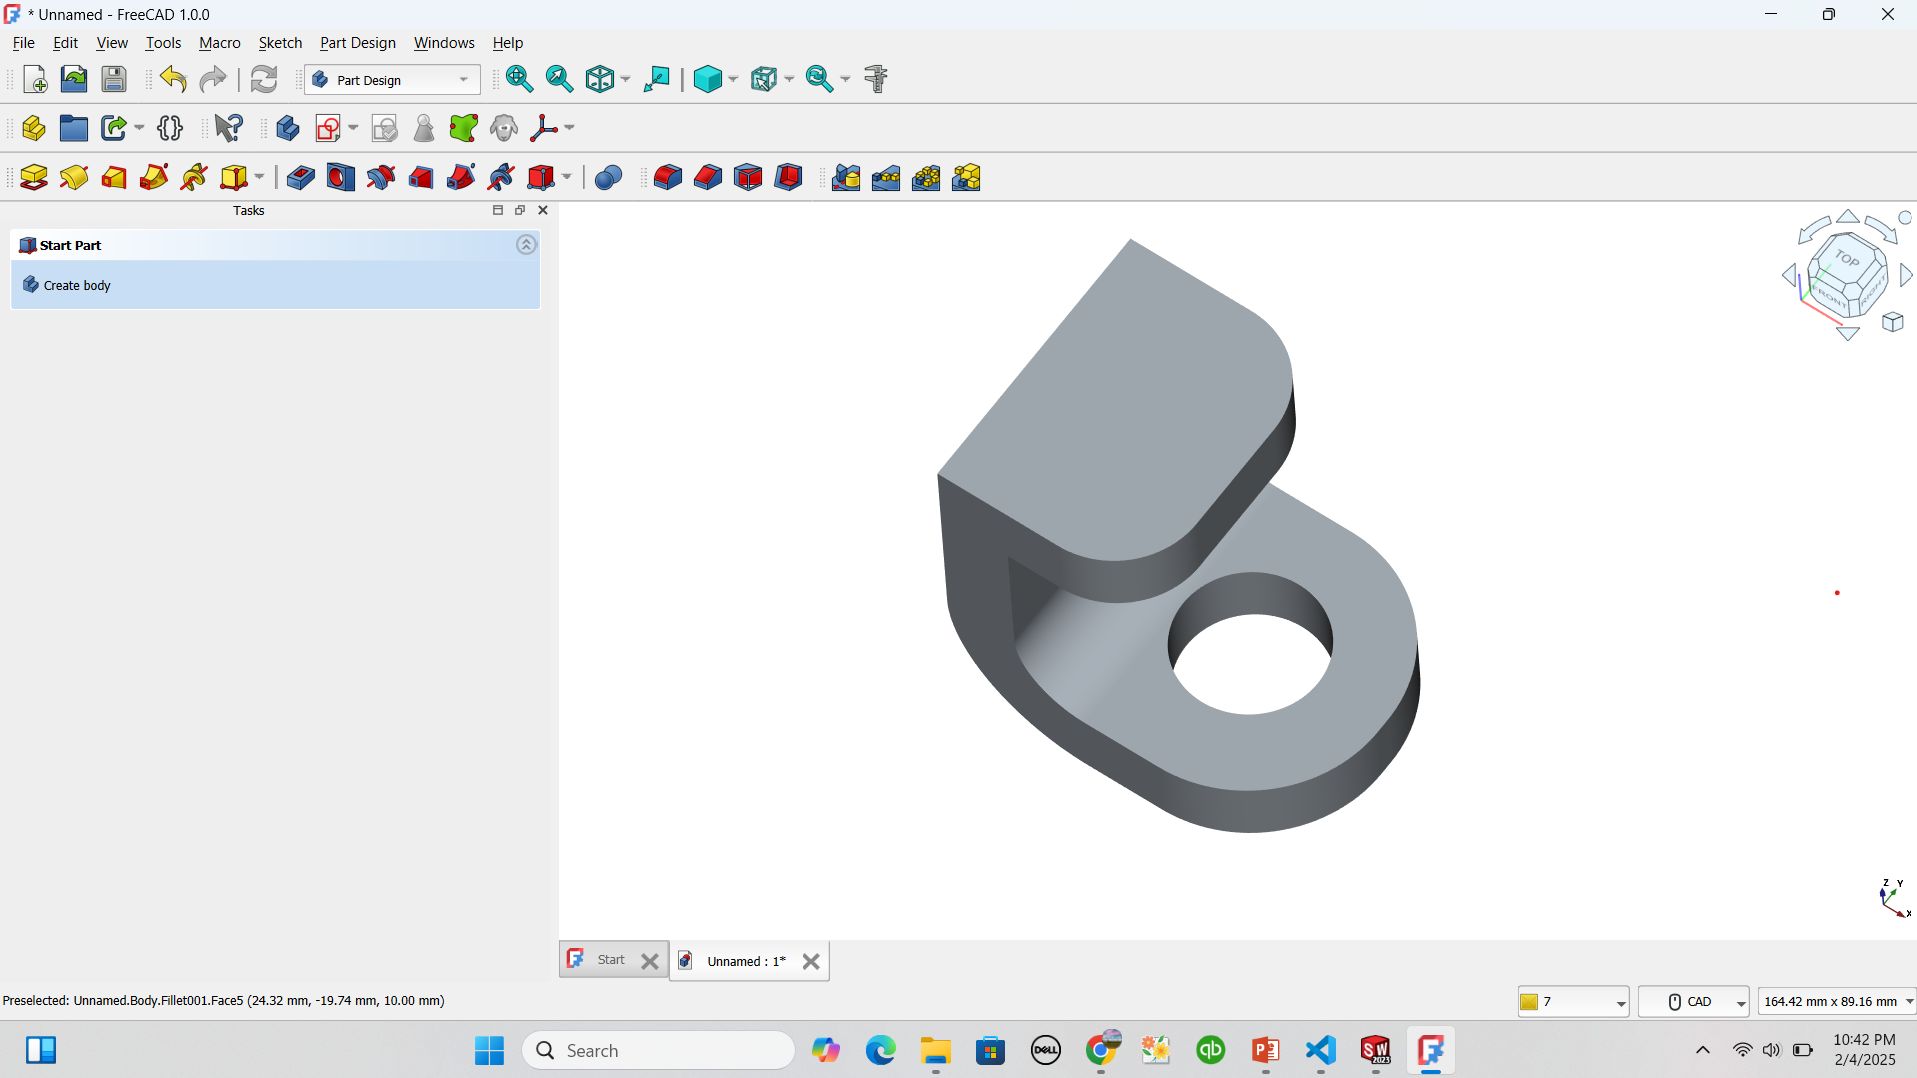Image resolution: width=1917 pixels, height=1078 pixels.
Task: Open the dimension units dropdown
Action: (x=1837, y=1001)
